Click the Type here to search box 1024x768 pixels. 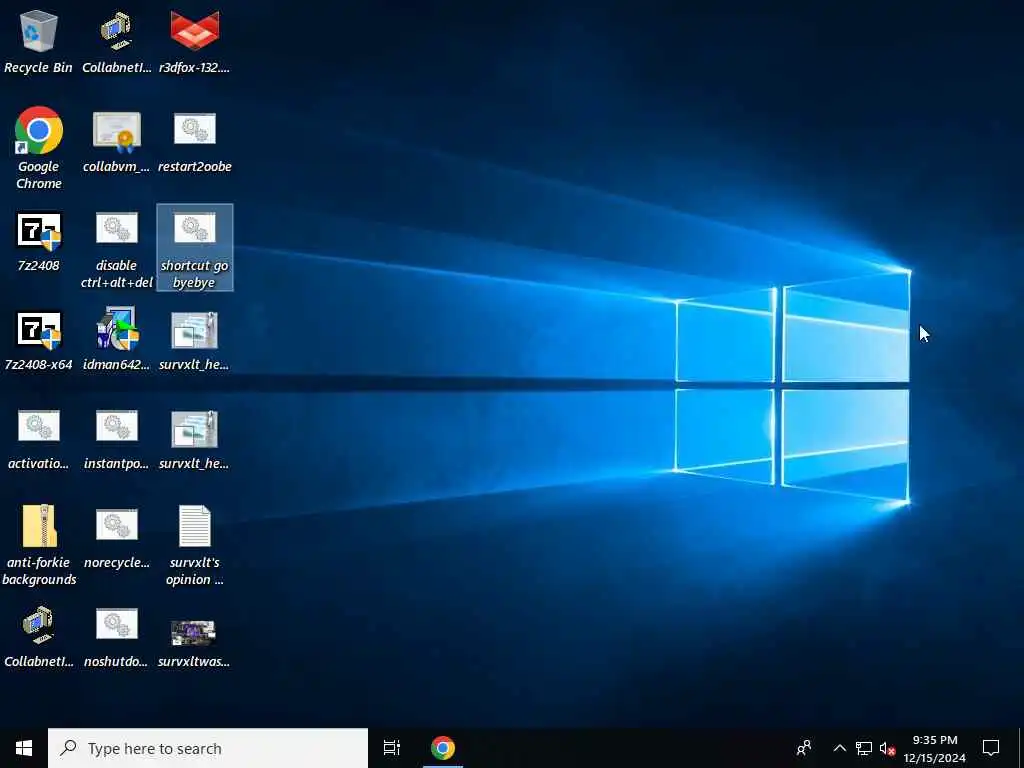click(x=208, y=748)
